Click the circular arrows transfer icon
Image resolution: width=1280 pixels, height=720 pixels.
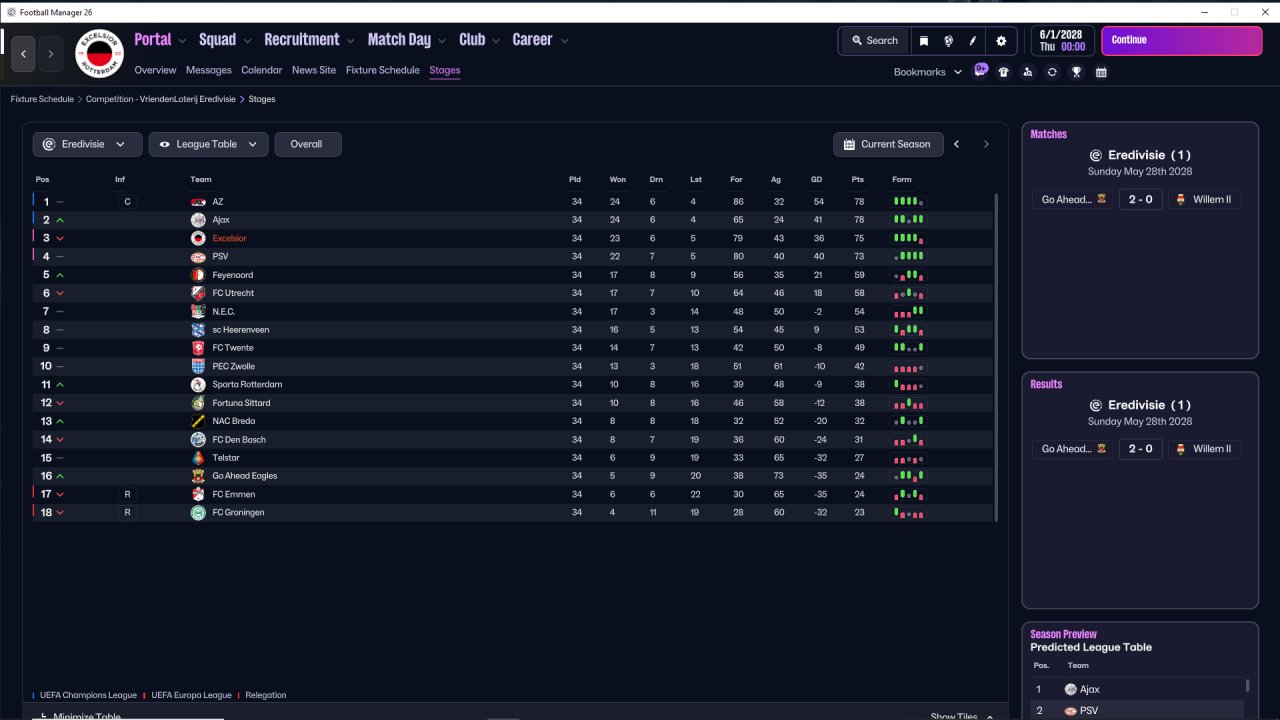point(1052,72)
